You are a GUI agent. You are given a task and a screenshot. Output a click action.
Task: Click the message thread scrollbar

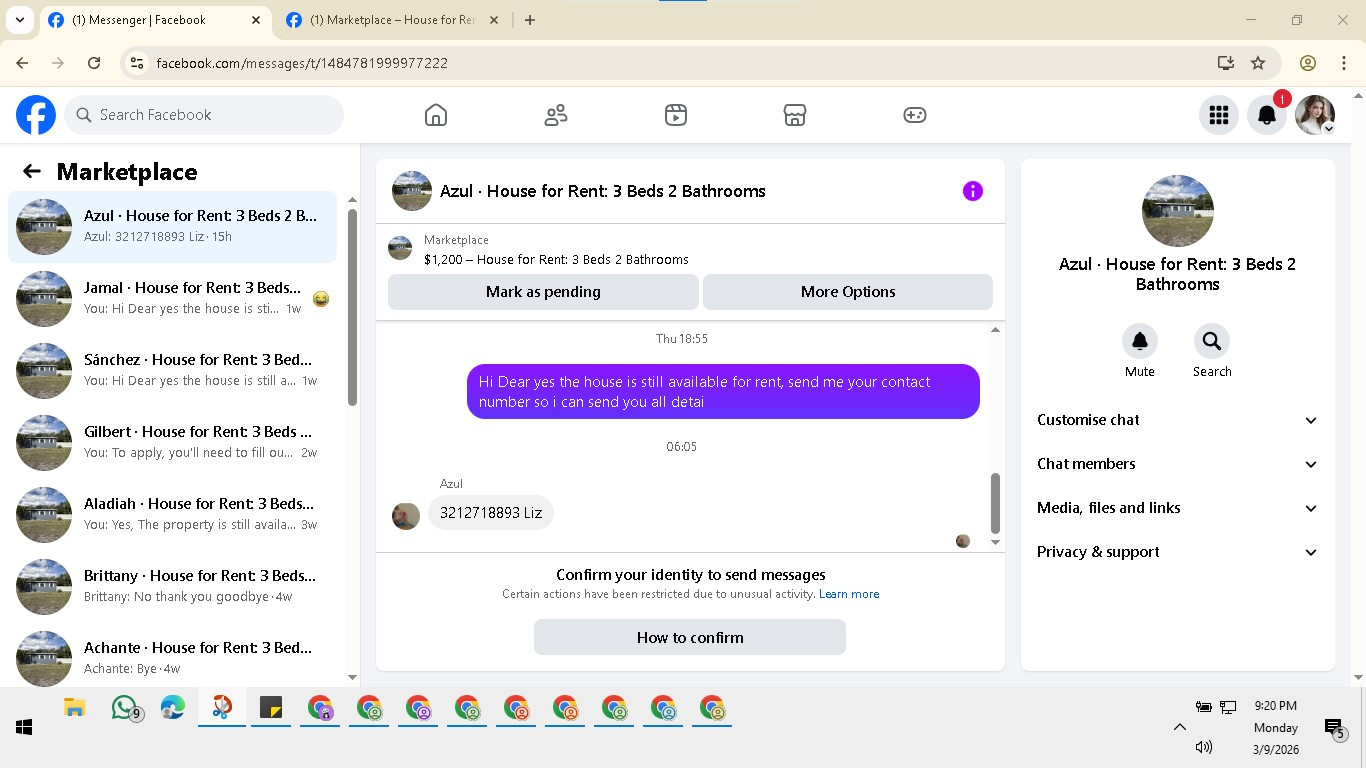995,503
